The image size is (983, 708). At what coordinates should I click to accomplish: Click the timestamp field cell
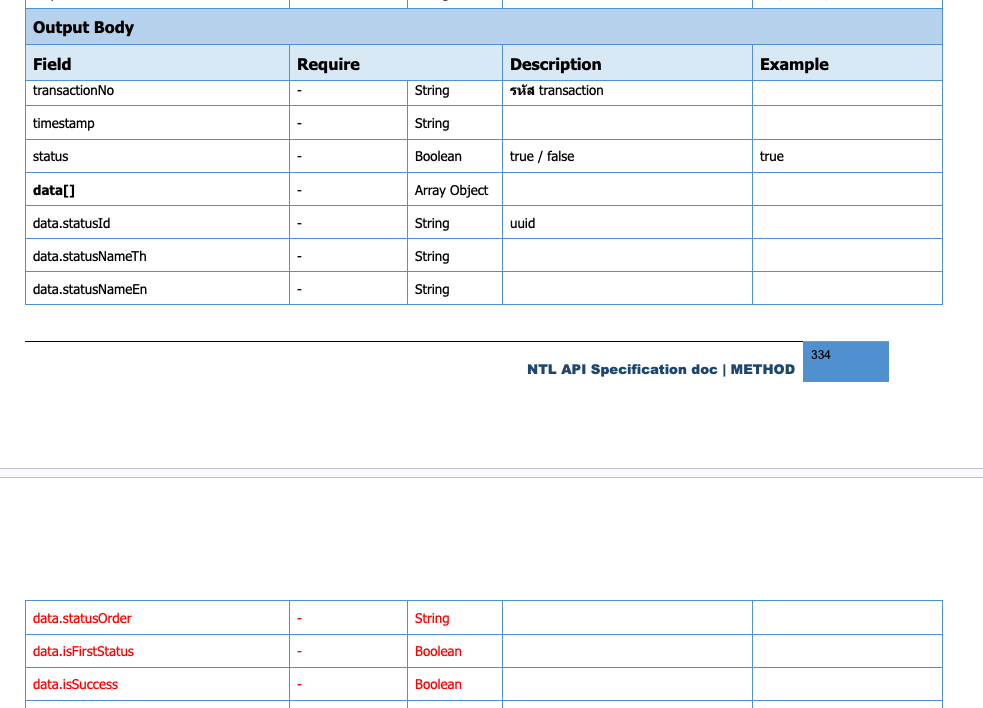[64, 124]
